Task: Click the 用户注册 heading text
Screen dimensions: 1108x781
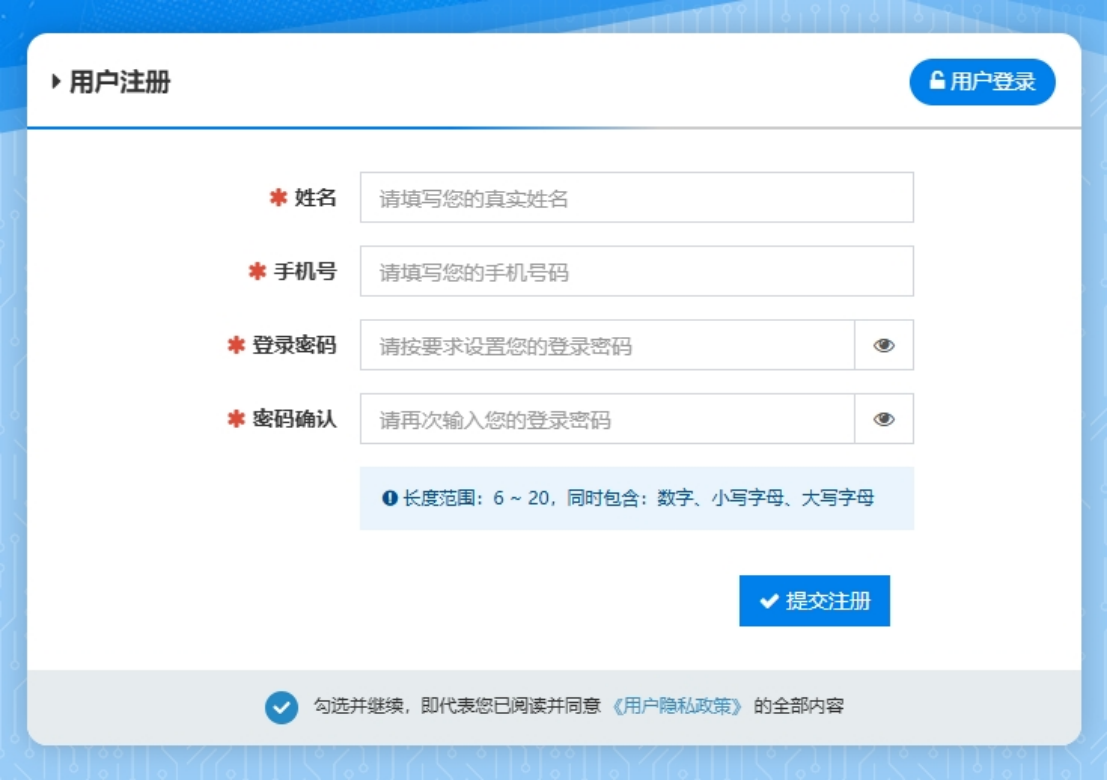Action: coord(119,82)
